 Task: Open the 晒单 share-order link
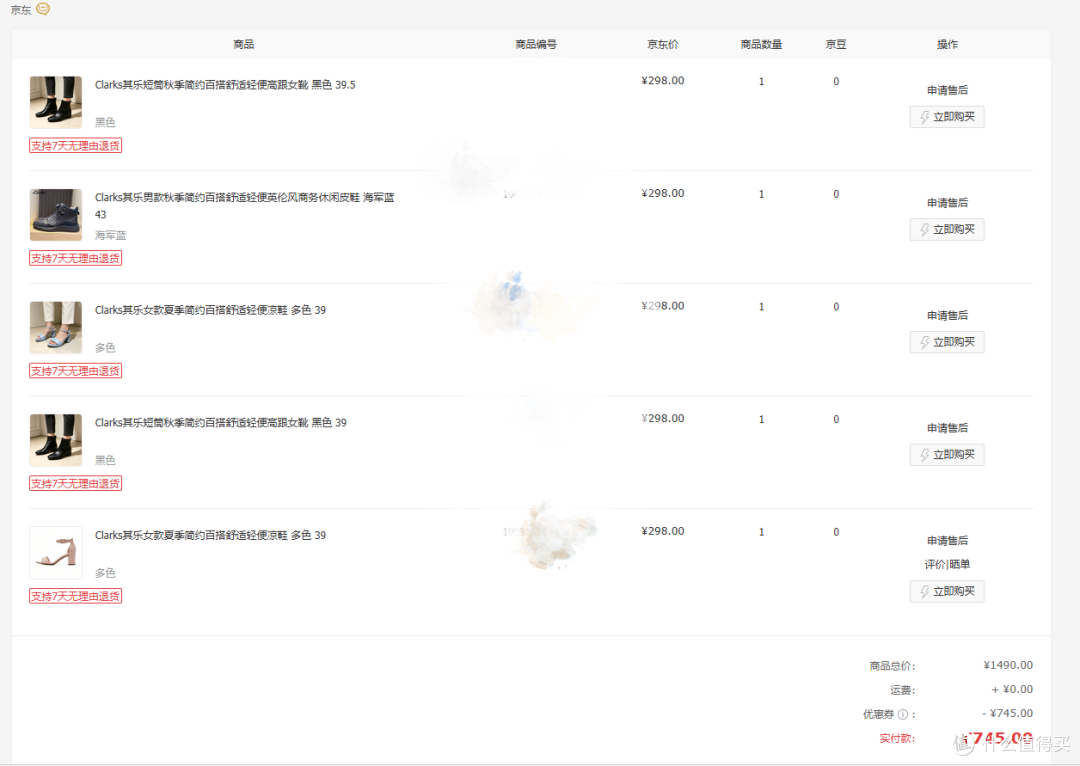(x=959, y=564)
